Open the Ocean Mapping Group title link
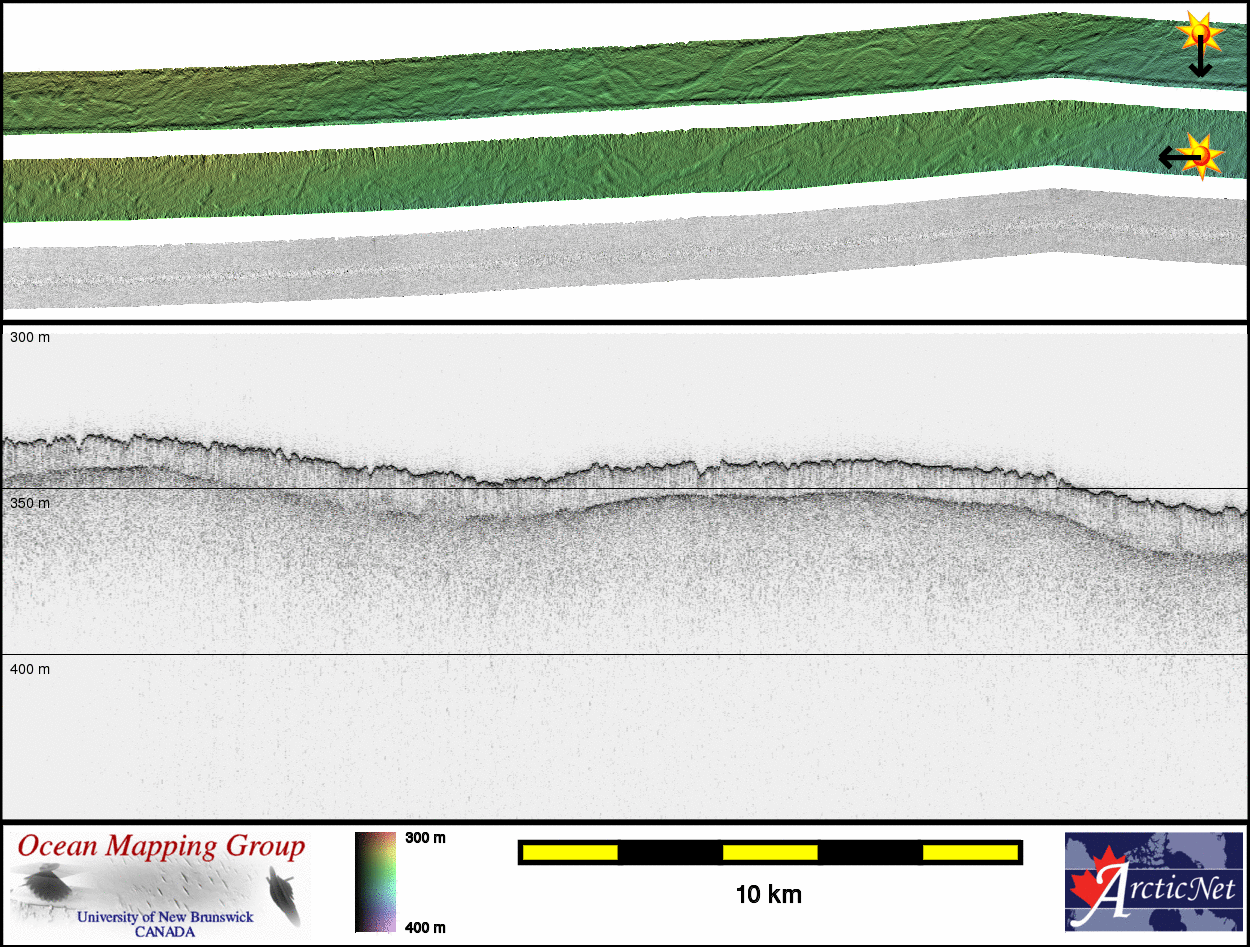The height and width of the screenshot is (947, 1250). [161, 847]
